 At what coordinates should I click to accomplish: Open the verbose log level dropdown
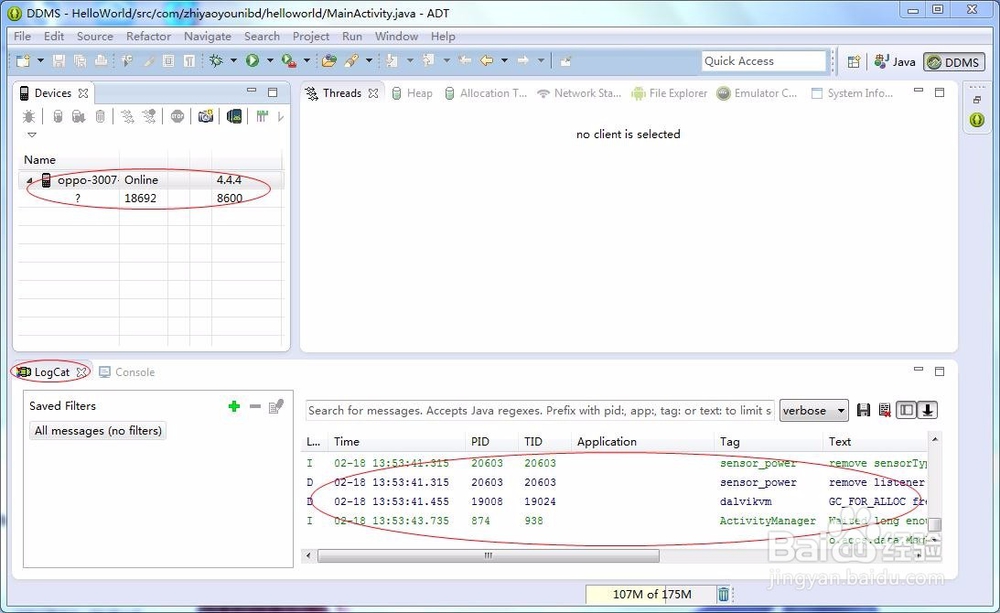(x=814, y=411)
